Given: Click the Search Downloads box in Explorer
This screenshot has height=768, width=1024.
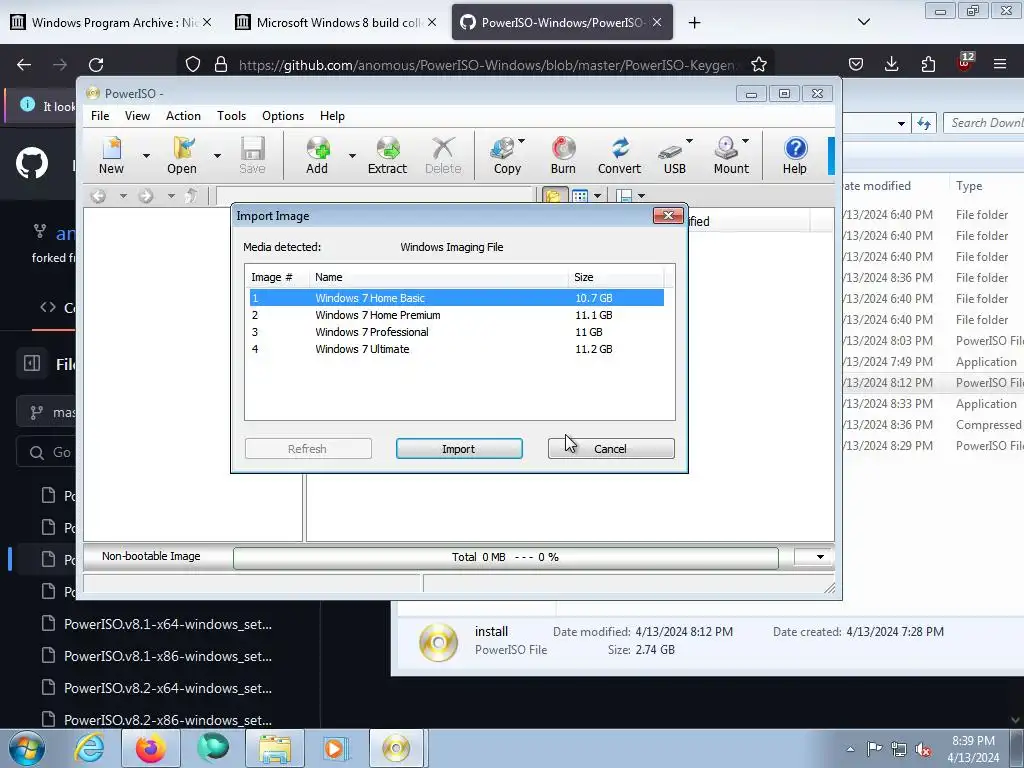Looking at the screenshot, I should pyautogui.click(x=984, y=123).
